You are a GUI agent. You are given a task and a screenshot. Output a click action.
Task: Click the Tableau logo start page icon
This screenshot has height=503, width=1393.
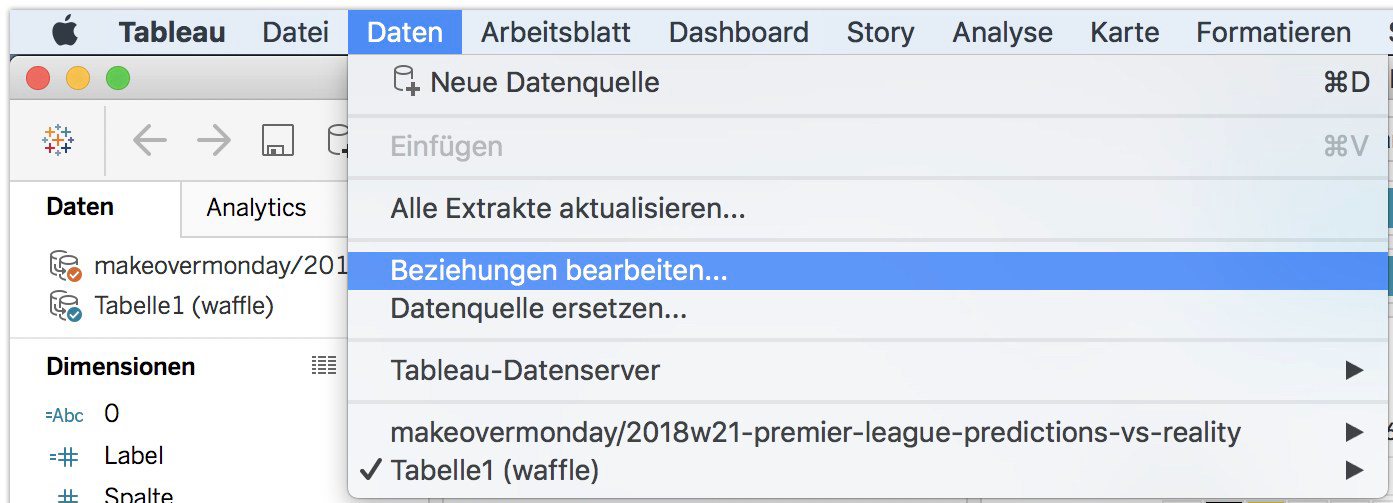(59, 141)
